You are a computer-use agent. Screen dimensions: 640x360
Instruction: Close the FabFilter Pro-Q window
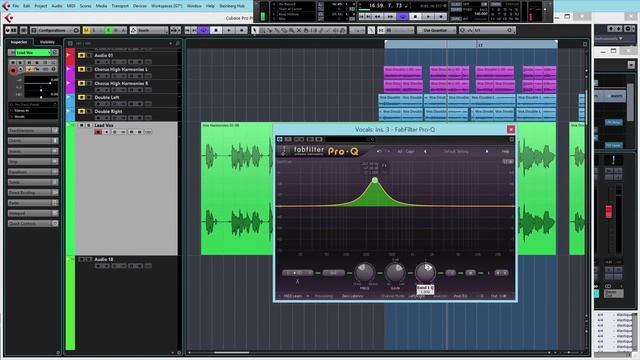click(511, 129)
